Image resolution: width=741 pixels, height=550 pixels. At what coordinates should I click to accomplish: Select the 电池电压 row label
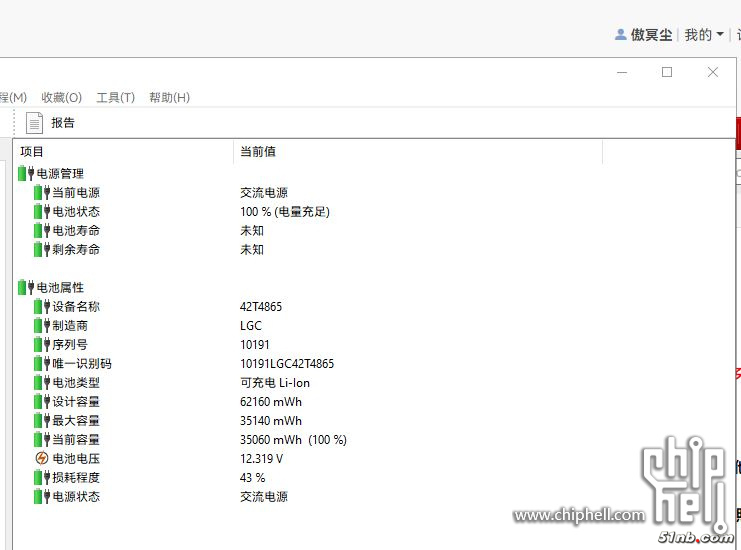pos(76,458)
